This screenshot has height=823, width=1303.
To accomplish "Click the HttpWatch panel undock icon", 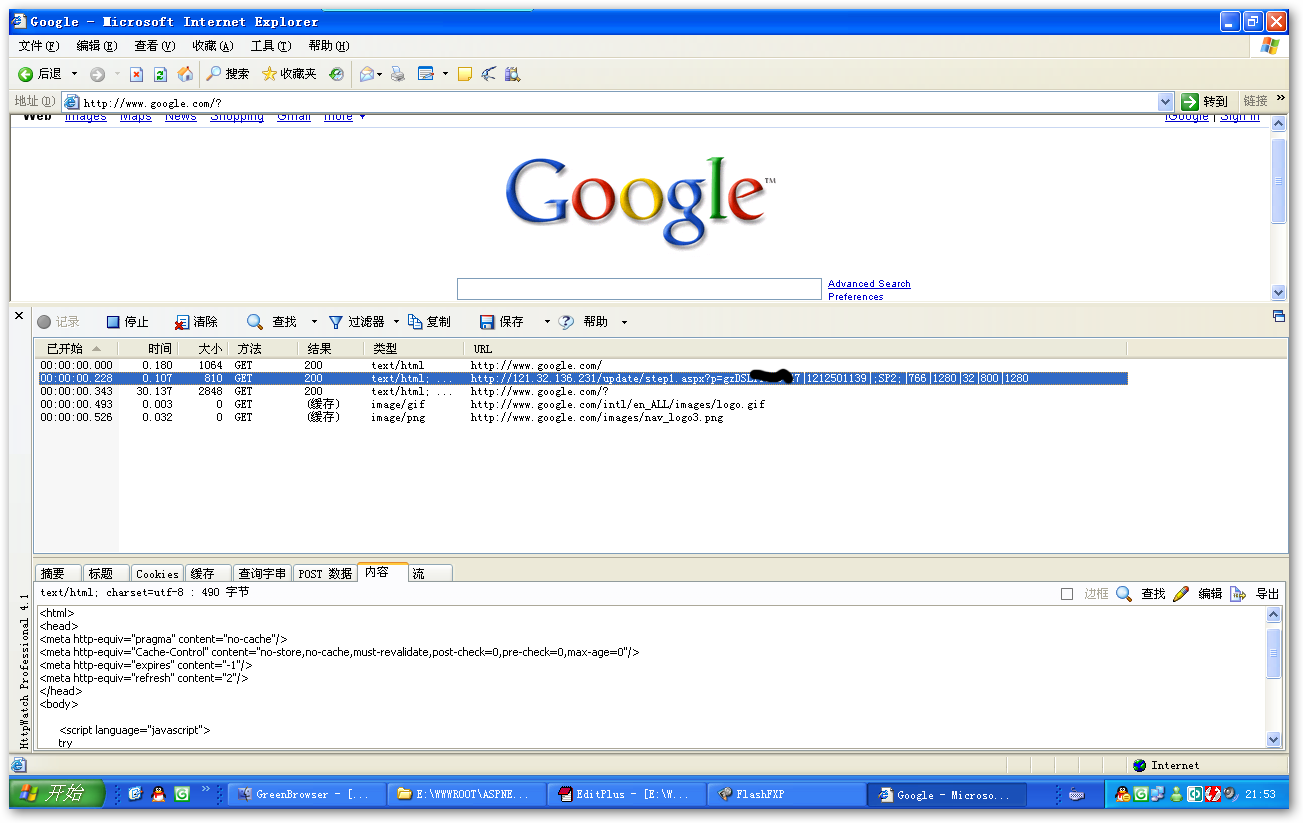I will point(1278,316).
